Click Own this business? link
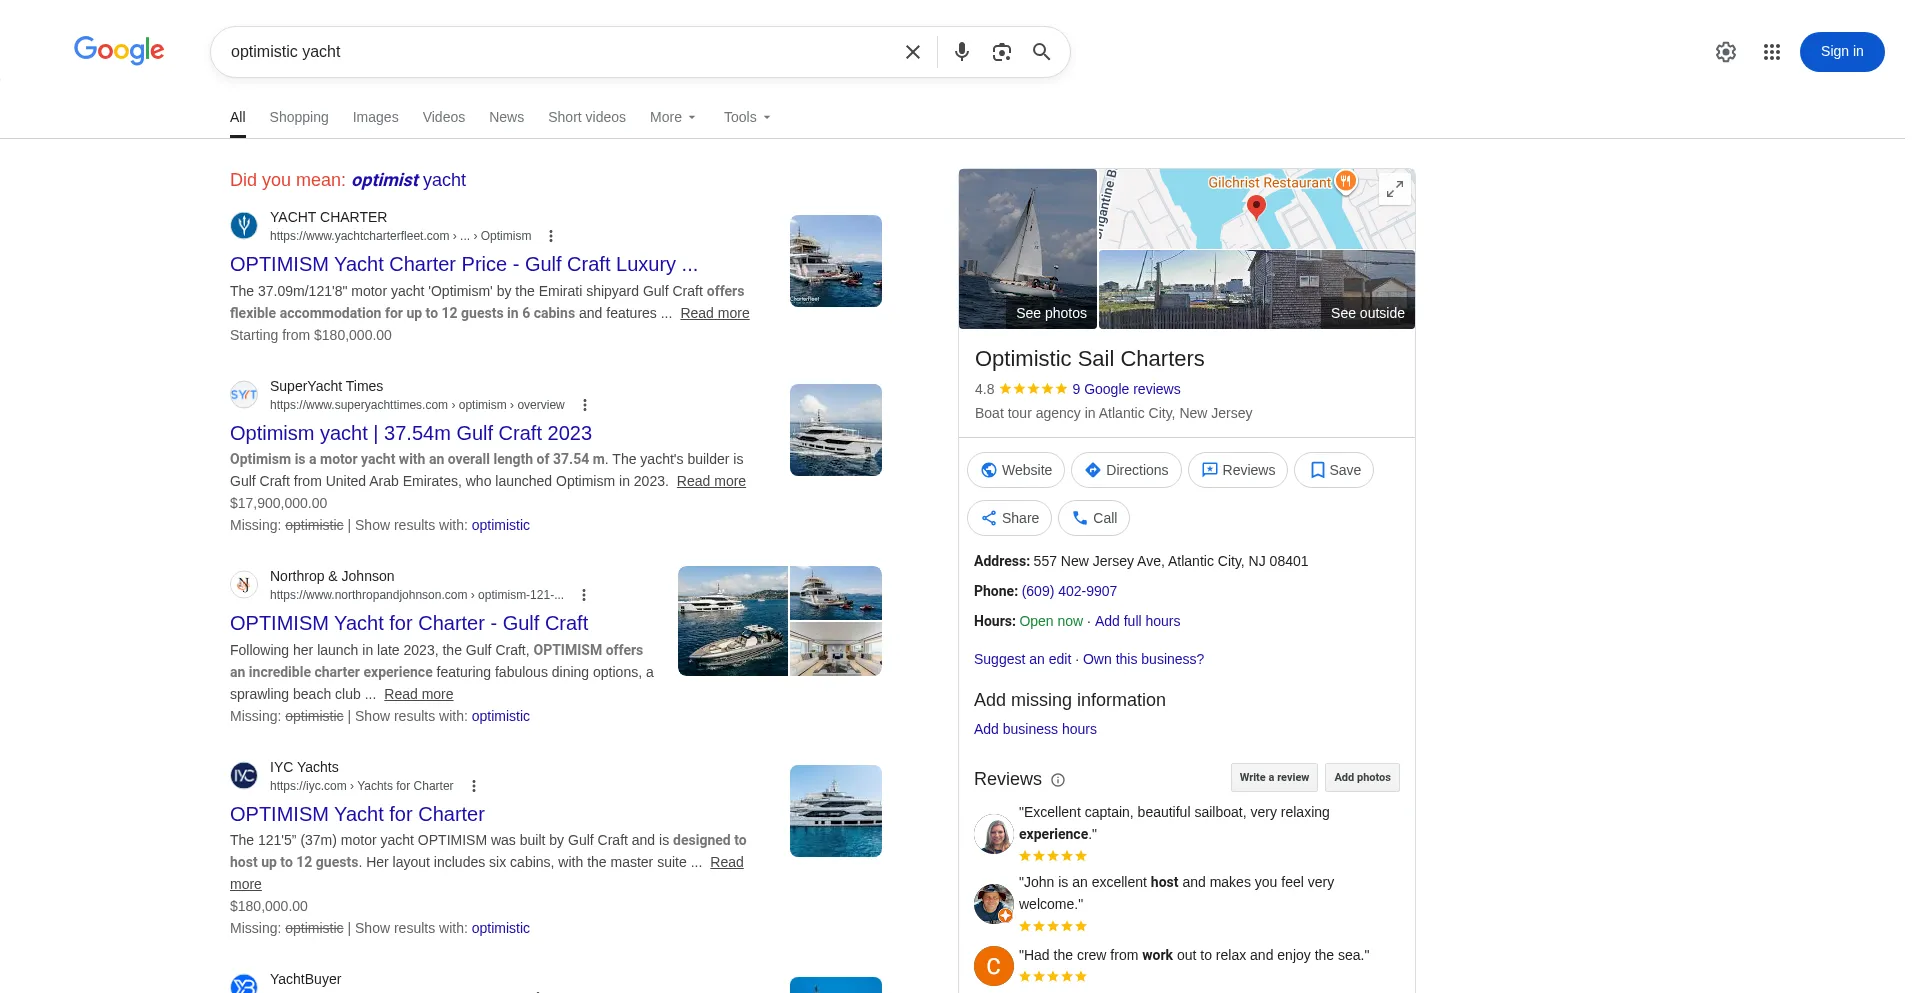Viewport: 1920px width, 993px height. [x=1143, y=659]
